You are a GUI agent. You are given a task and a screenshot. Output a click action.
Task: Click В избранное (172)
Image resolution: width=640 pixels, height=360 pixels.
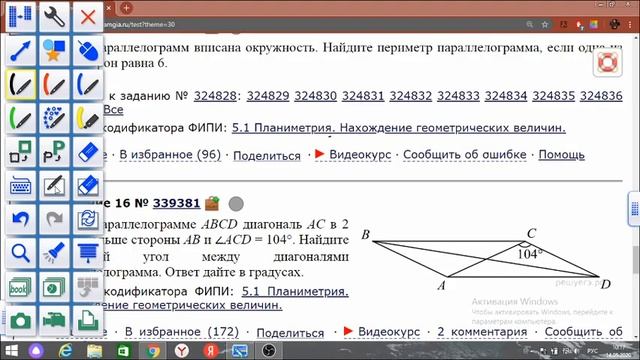tap(182, 332)
